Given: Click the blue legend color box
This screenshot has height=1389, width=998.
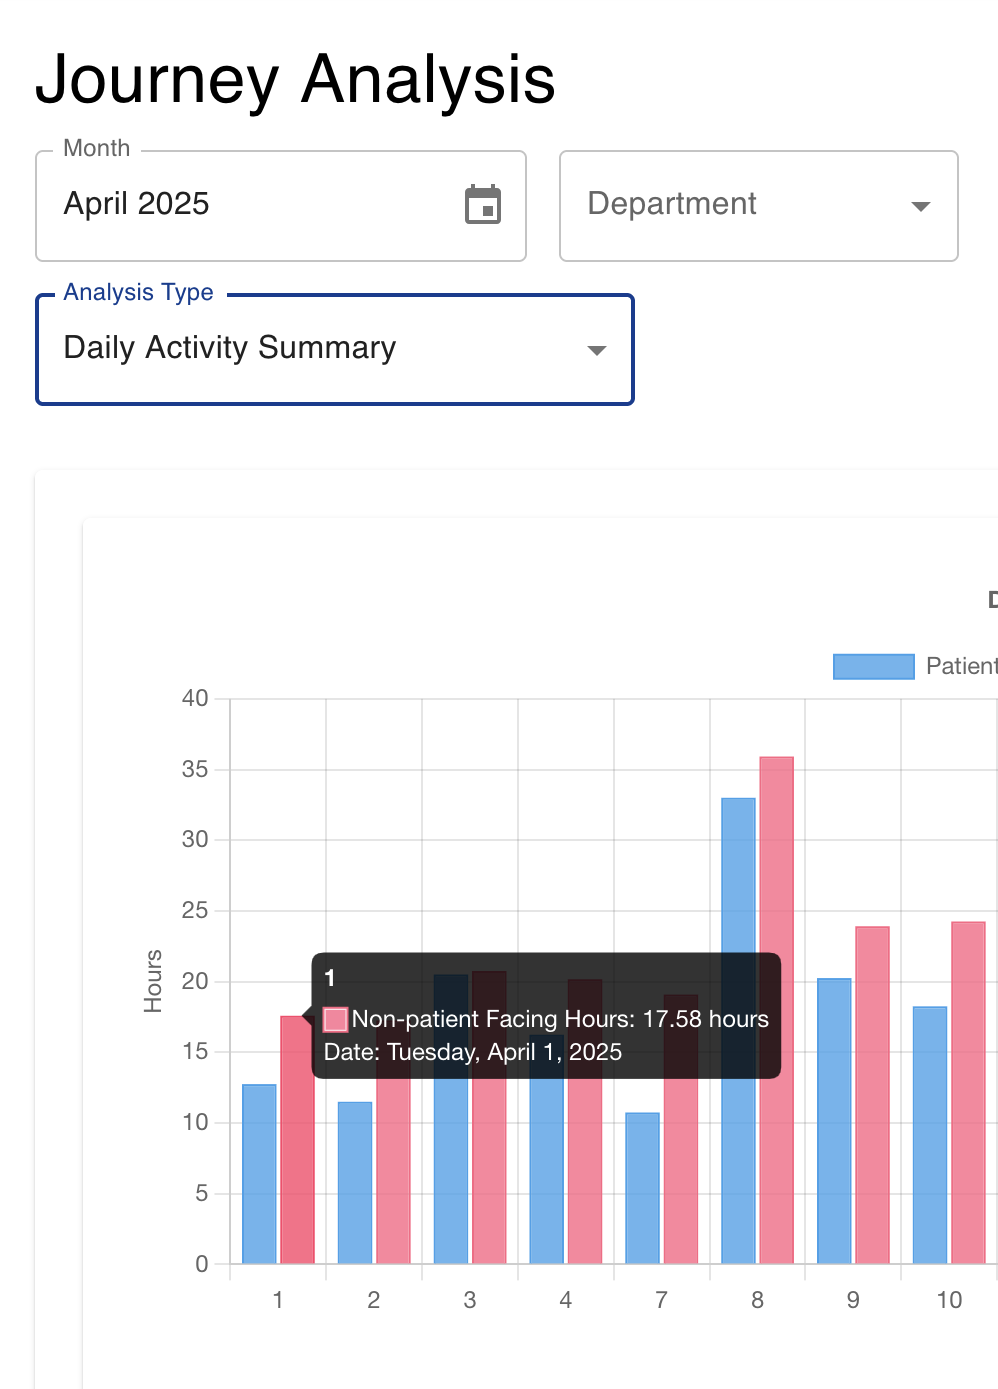Looking at the screenshot, I should [x=873, y=665].
